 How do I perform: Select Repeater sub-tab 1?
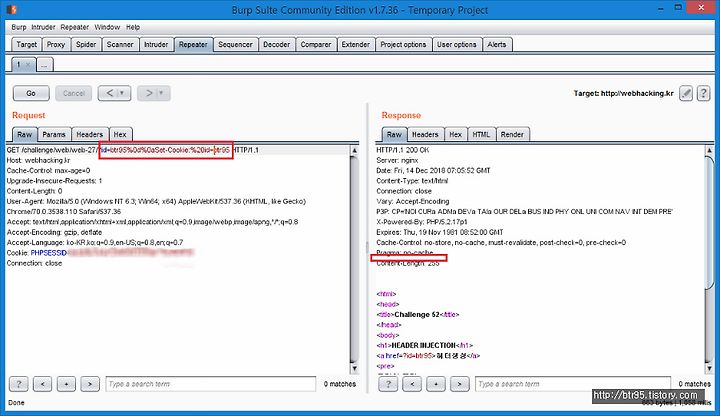[19, 65]
